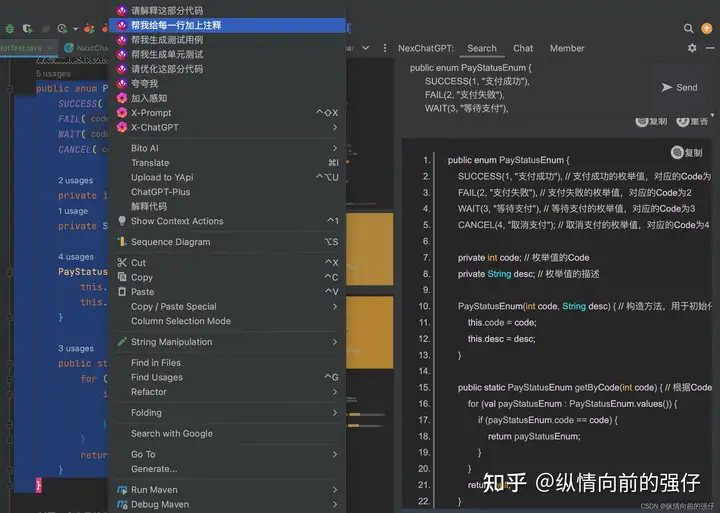Click 复制 copy button above the answer block
Screen dimensions: 720x513
point(651,121)
